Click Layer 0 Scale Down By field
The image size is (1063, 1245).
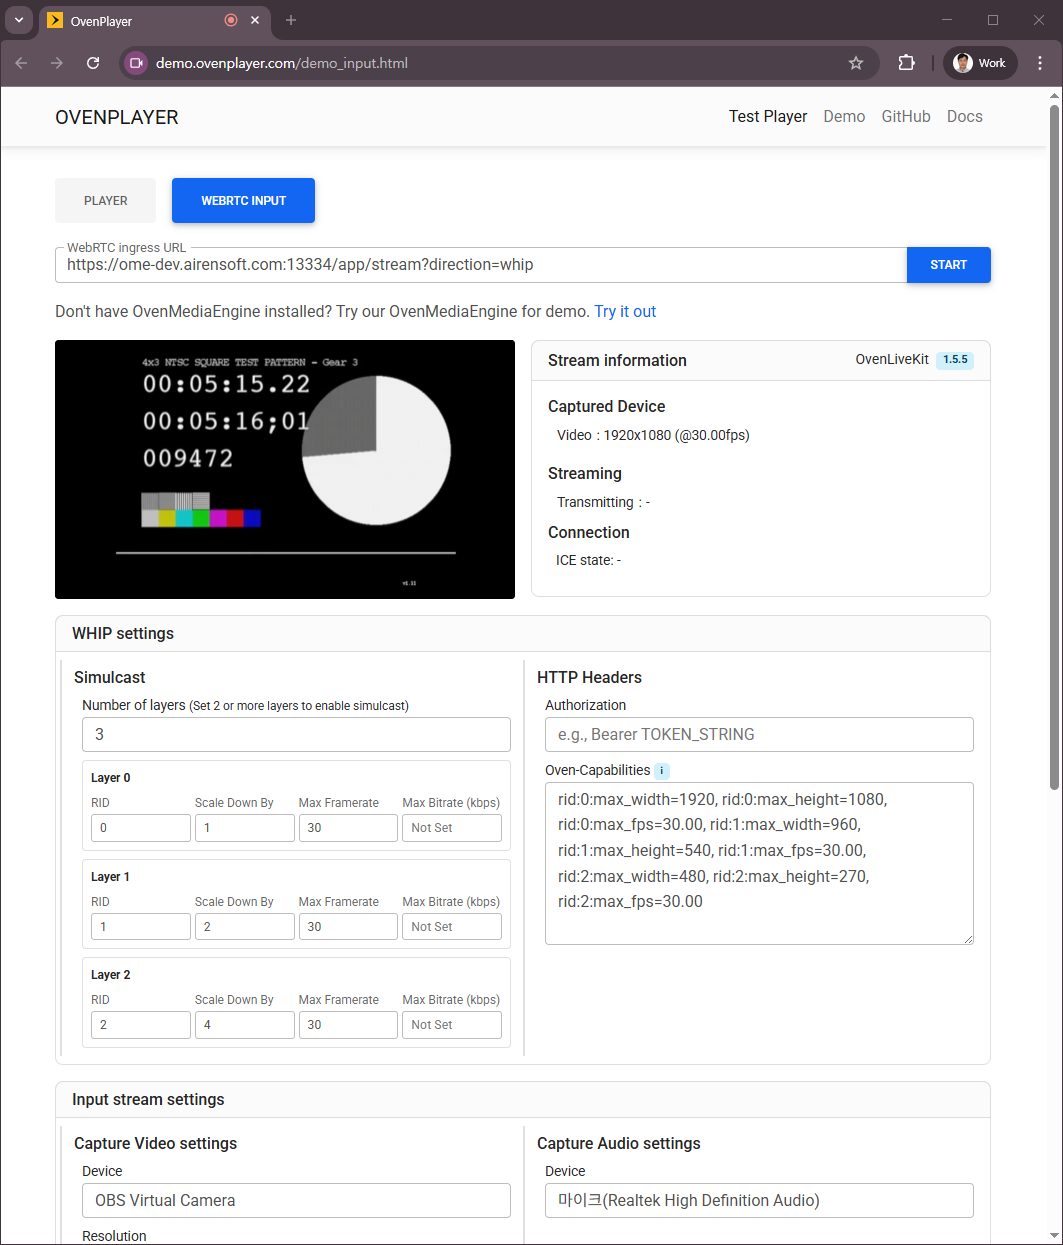245,828
